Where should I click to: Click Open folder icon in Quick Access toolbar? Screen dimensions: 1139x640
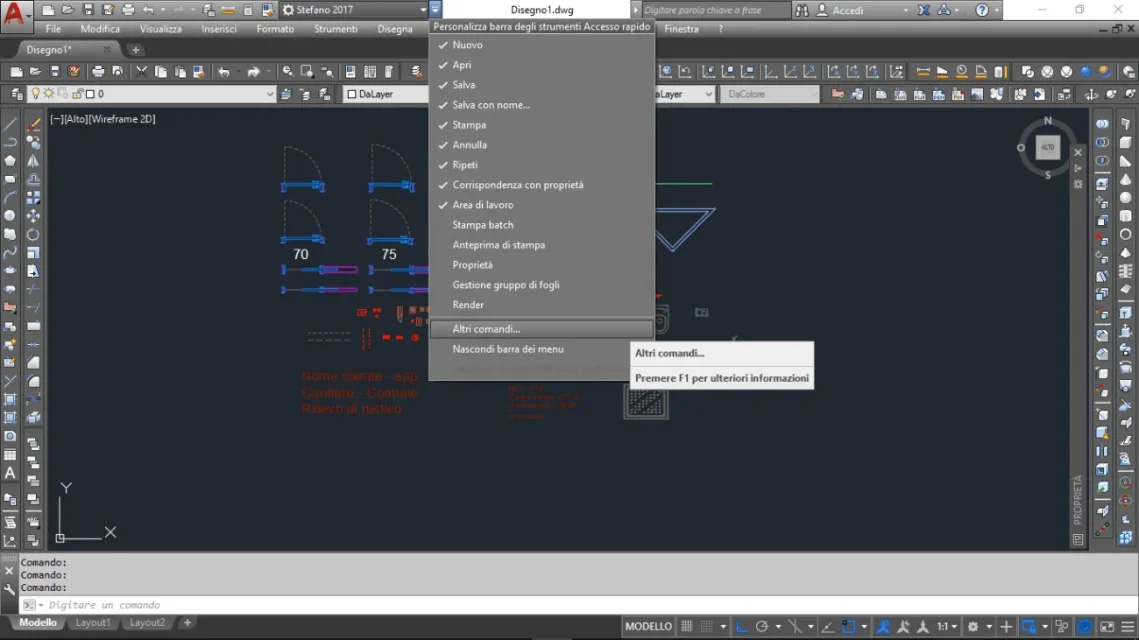point(68,10)
